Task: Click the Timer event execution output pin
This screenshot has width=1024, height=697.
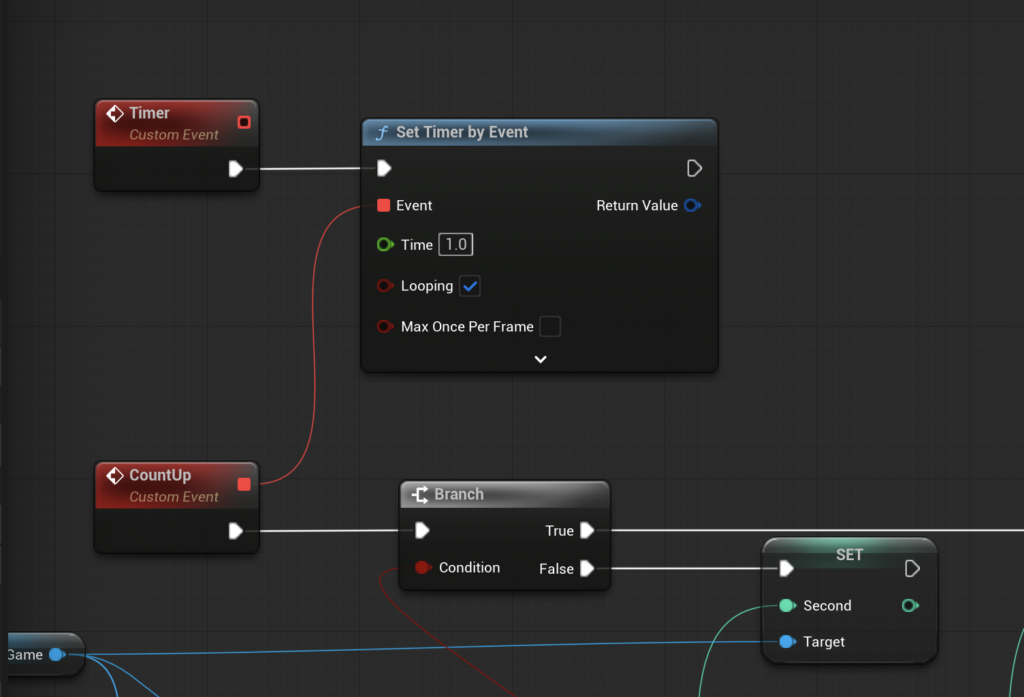Action: pyautogui.click(x=236, y=169)
